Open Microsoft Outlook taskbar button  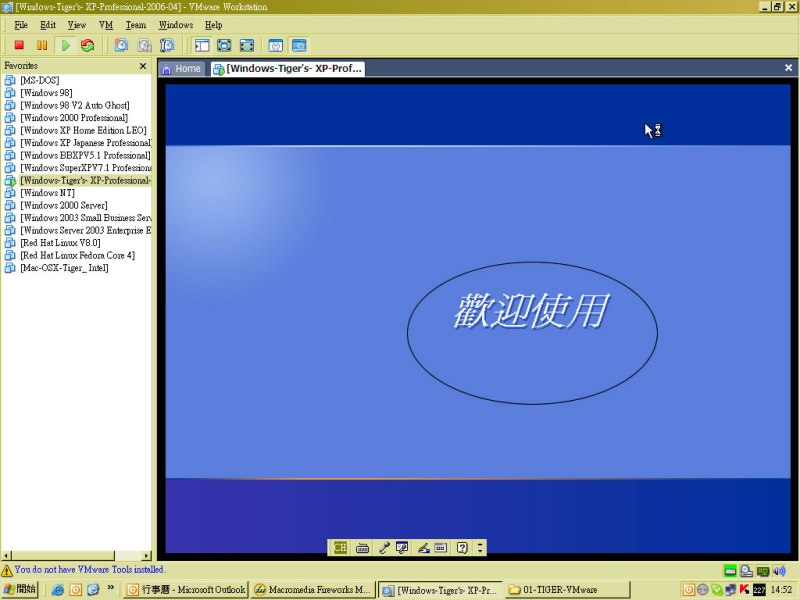[x=187, y=590]
